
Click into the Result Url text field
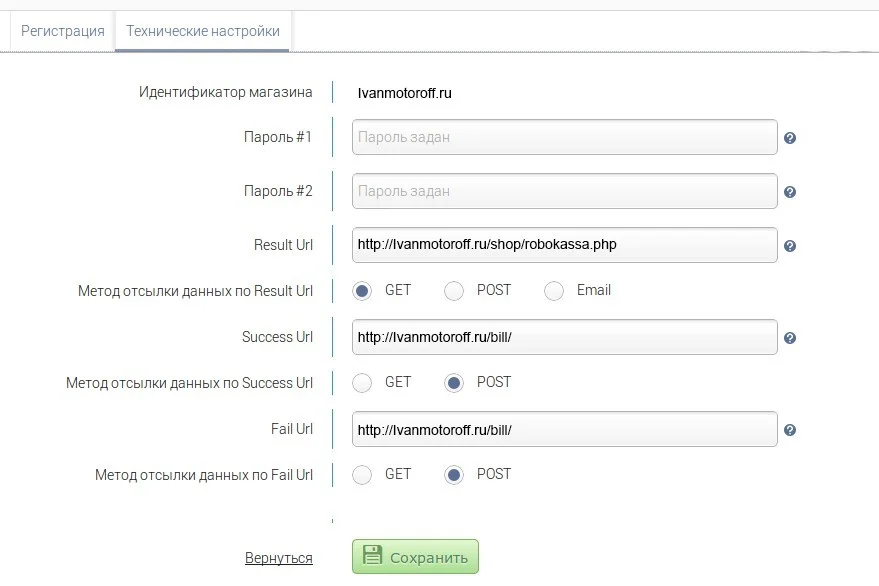point(564,245)
